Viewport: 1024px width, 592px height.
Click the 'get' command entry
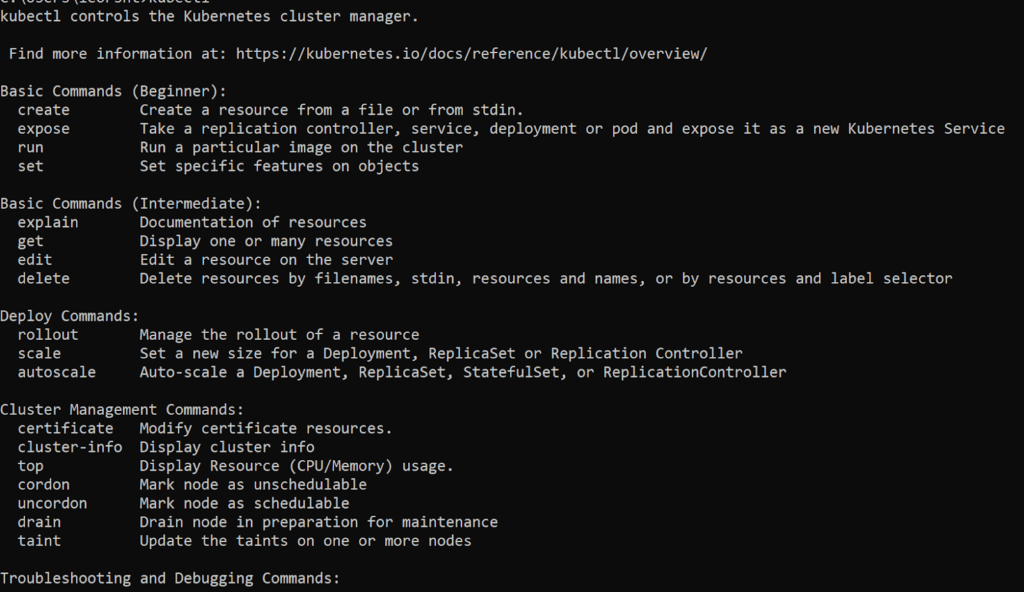(31, 241)
